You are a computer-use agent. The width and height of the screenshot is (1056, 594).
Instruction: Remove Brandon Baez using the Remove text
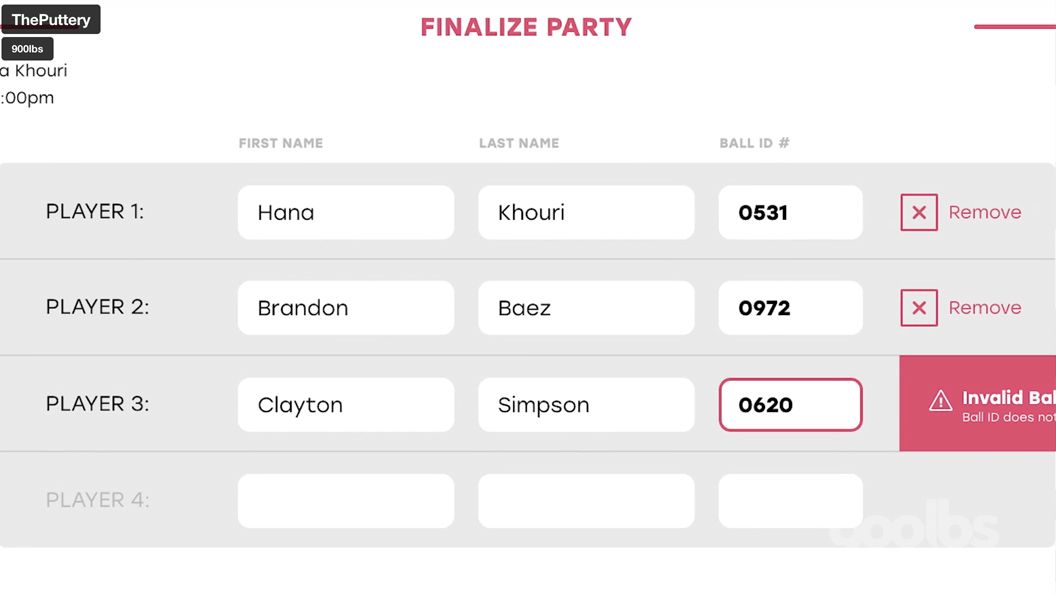click(985, 308)
